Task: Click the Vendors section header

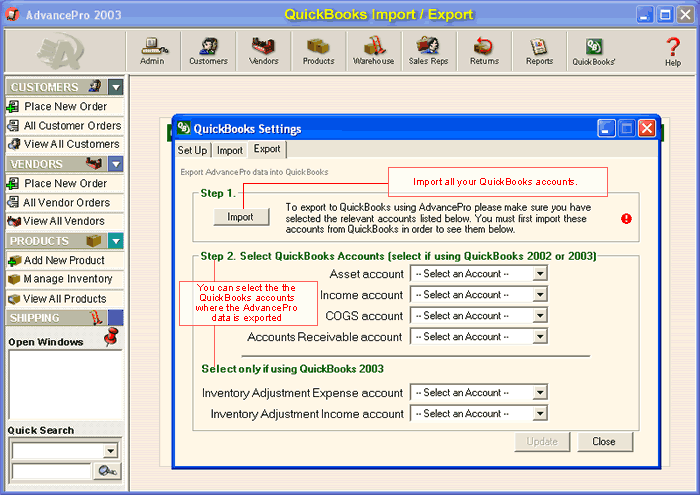Action: 56,164
